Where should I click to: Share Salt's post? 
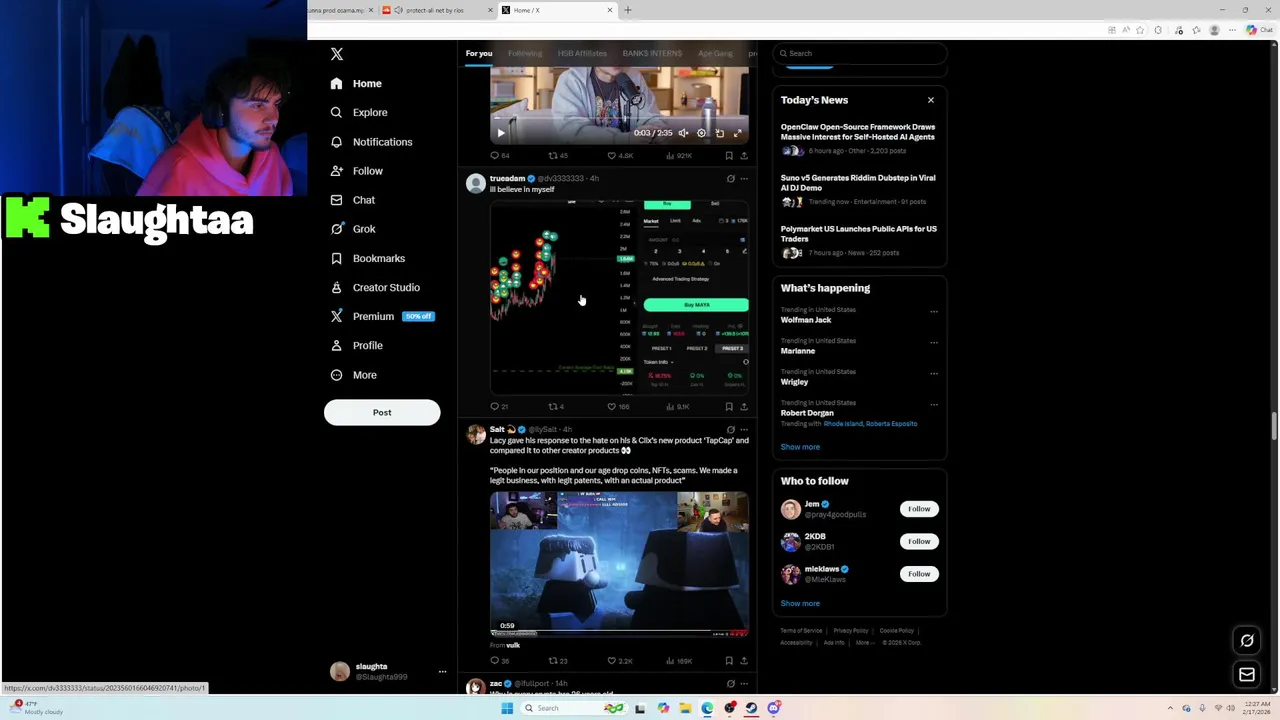[x=743, y=661]
